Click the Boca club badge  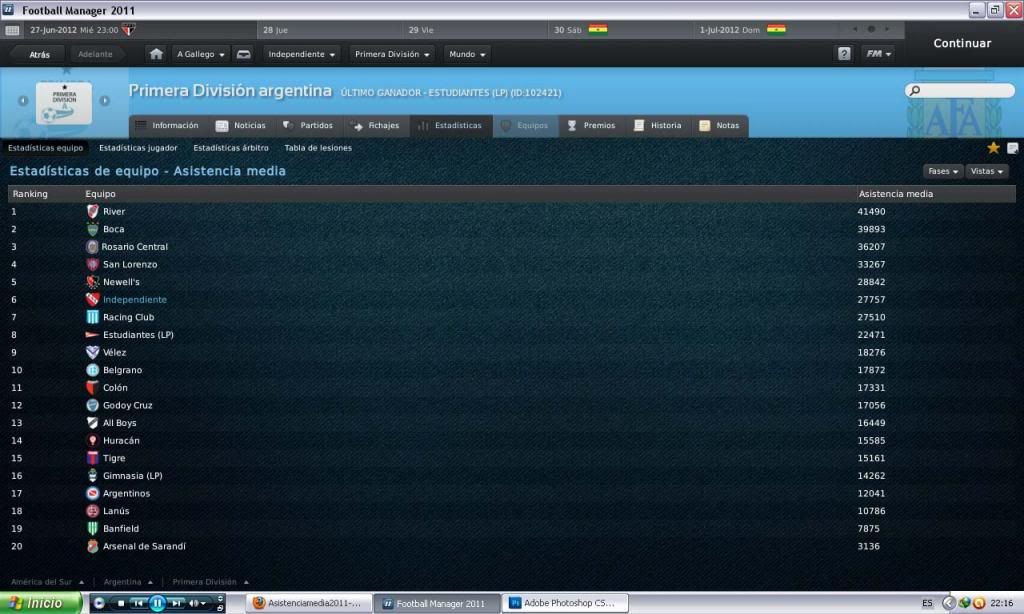click(x=93, y=229)
